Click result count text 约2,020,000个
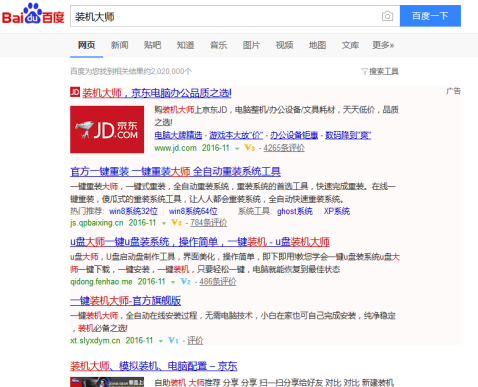The height and width of the screenshot is (387, 478). tap(167, 71)
